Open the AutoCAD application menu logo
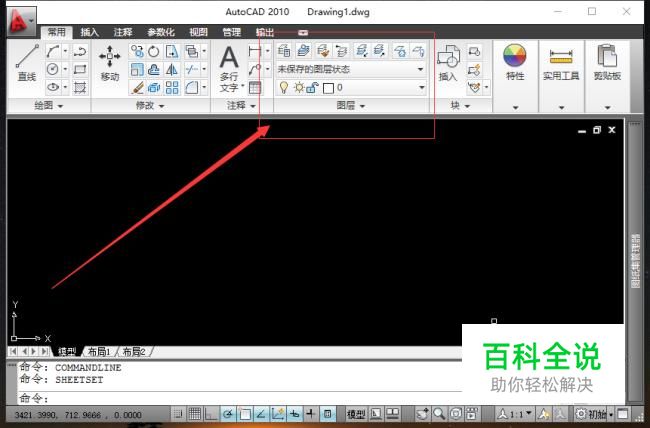The width and height of the screenshot is (650, 428). tap(21, 21)
